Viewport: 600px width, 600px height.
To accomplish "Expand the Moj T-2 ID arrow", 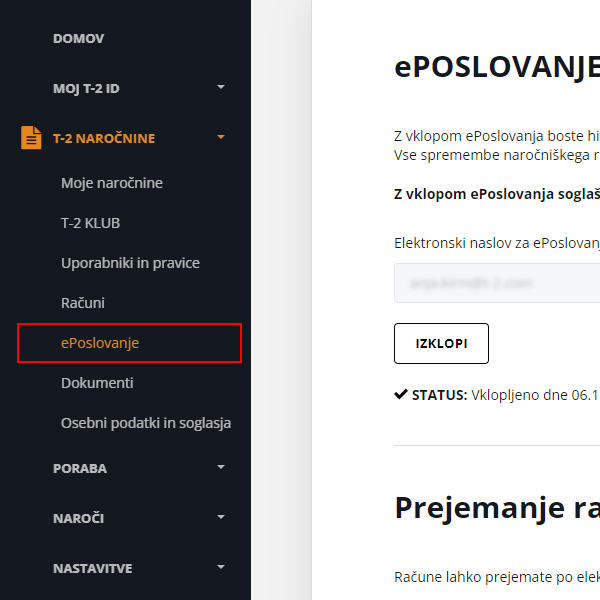I will pos(221,88).
